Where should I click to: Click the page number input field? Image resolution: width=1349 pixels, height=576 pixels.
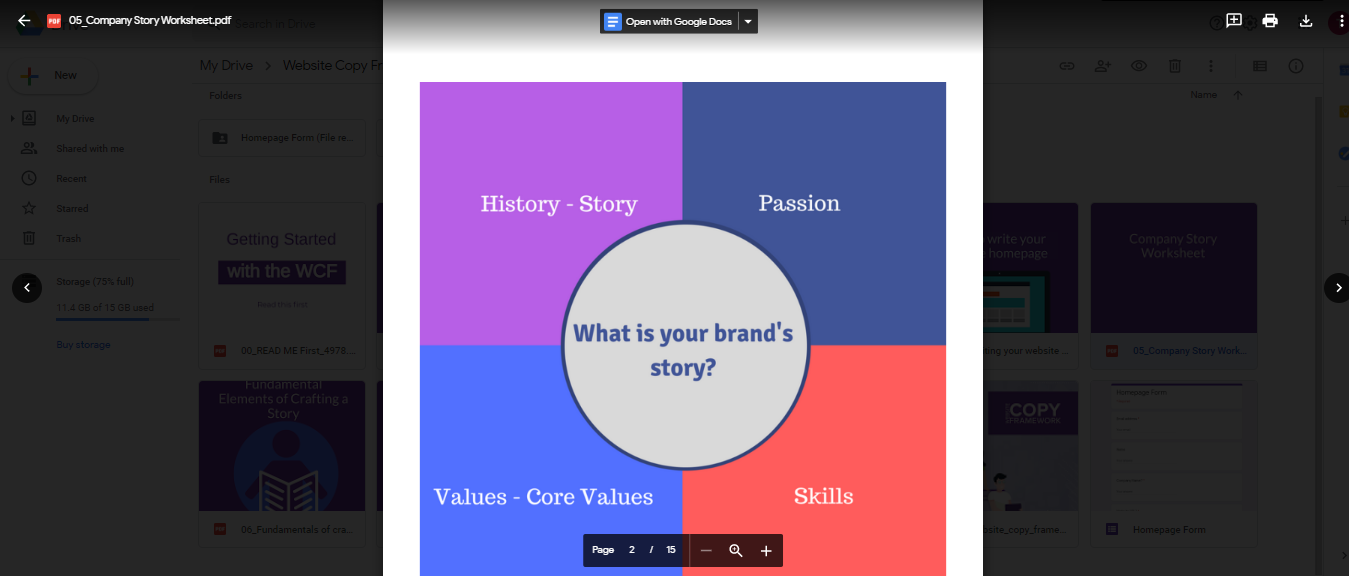tap(631, 550)
